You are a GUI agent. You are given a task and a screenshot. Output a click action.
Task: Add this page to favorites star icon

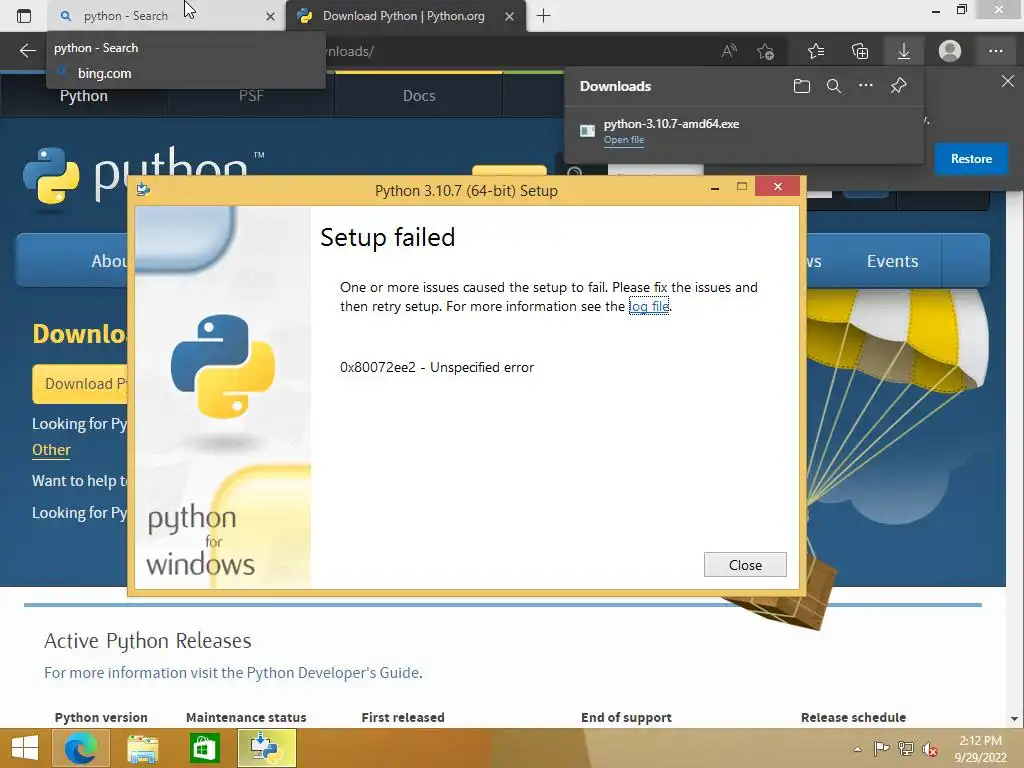pyautogui.click(x=765, y=51)
